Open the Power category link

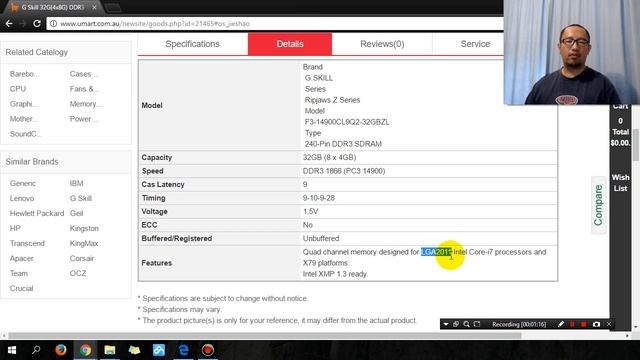coord(84,119)
